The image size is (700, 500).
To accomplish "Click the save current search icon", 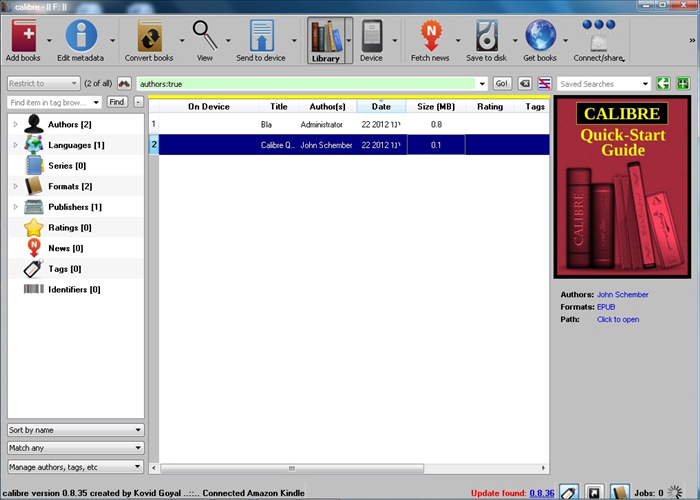I will coord(683,83).
